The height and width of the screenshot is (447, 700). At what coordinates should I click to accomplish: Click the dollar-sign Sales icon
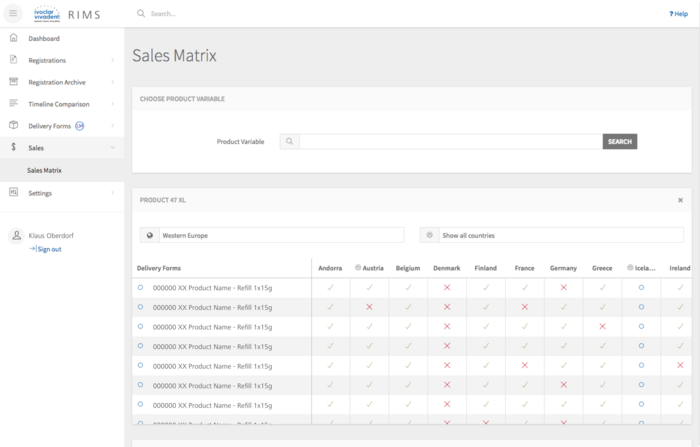(x=14, y=148)
